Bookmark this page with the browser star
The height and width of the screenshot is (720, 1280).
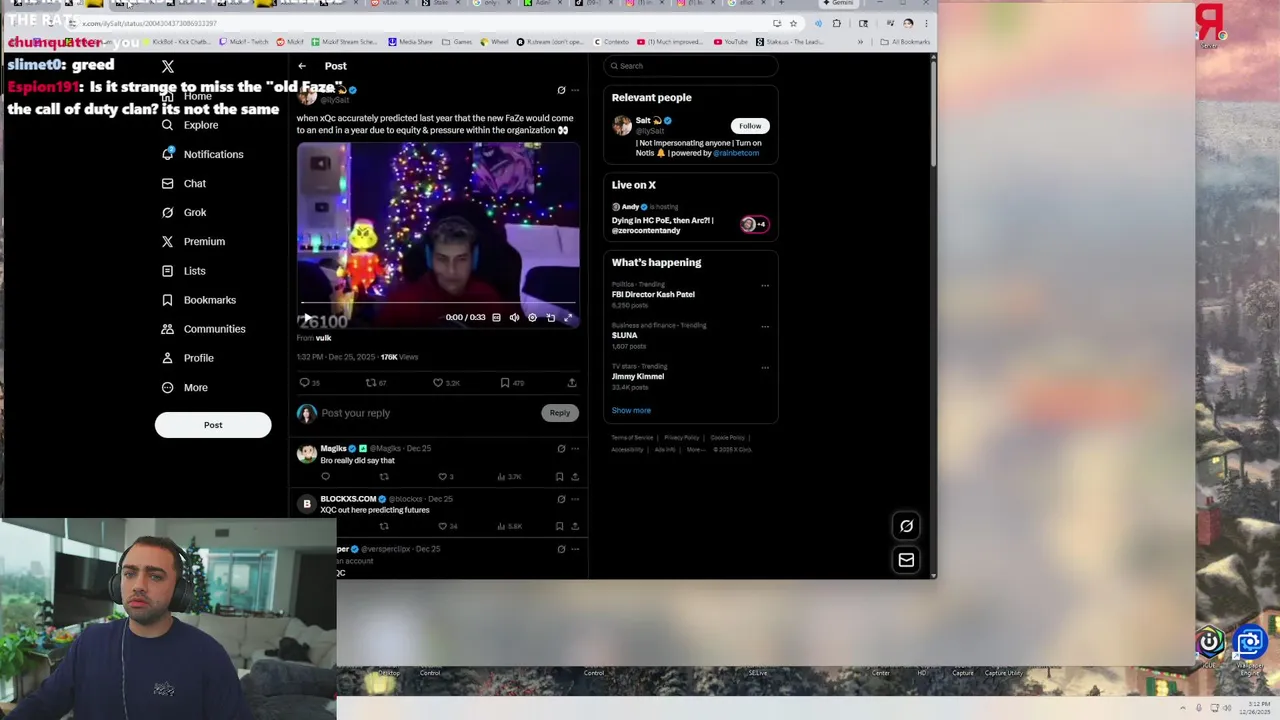point(793,23)
